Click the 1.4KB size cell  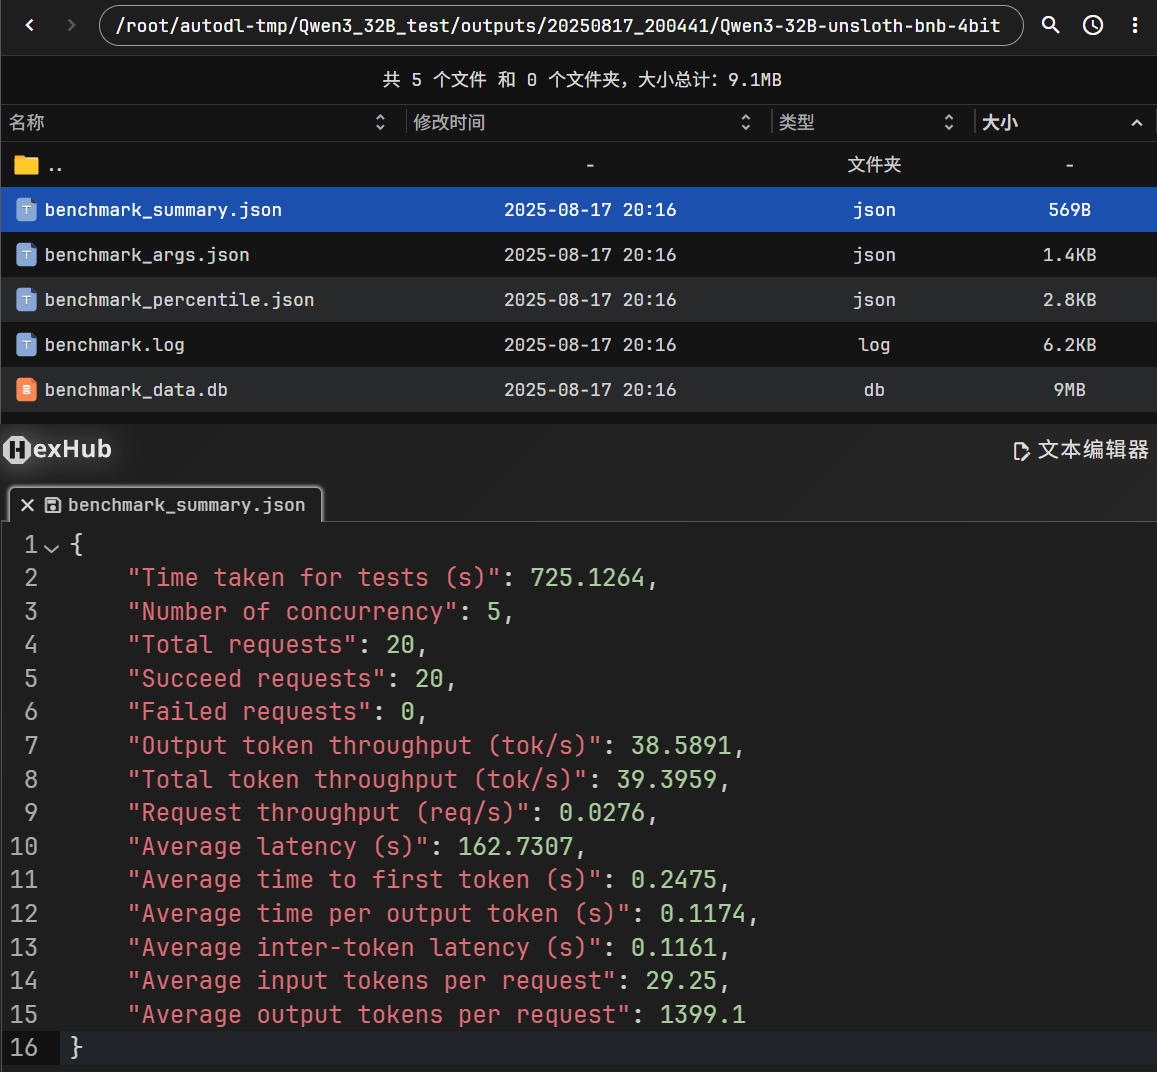[x=1069, y=255]
